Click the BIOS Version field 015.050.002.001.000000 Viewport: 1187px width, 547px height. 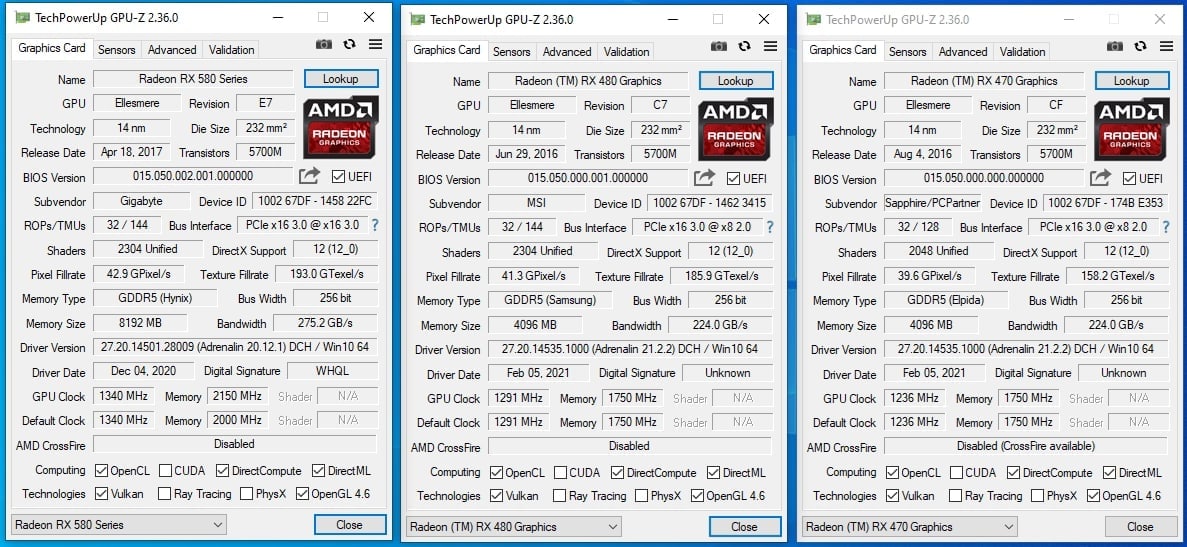193,176
